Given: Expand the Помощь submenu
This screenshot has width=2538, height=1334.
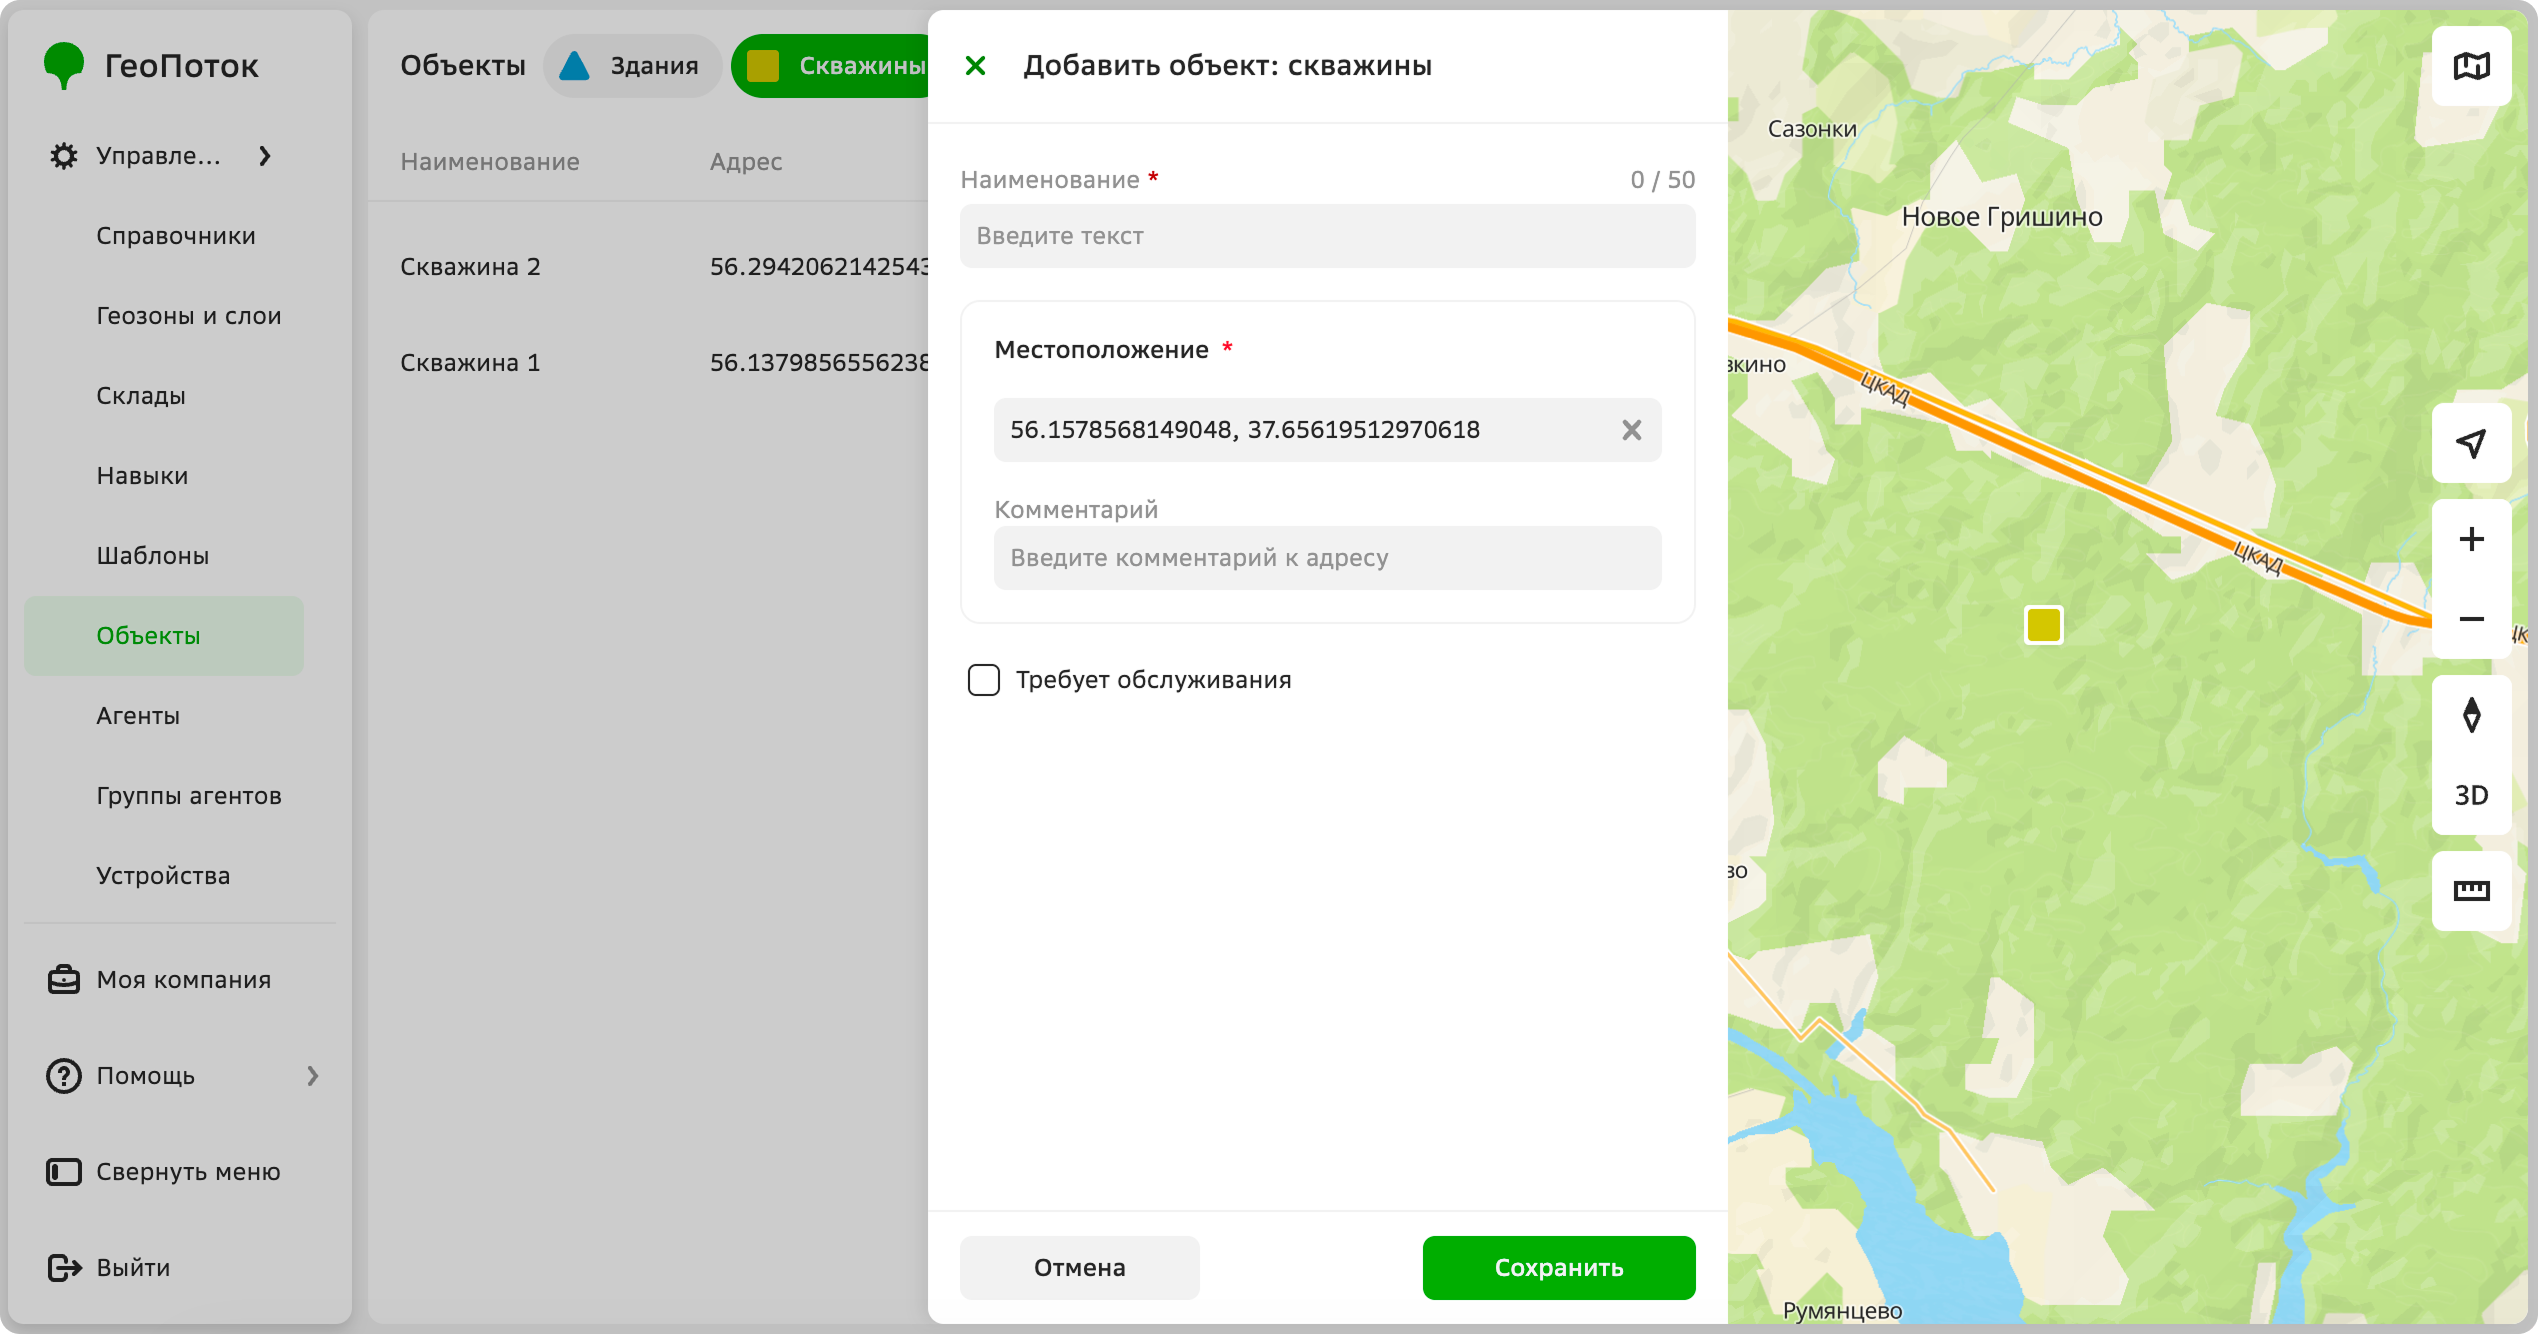Looking at the screenshot, I should pos(312,1076).
